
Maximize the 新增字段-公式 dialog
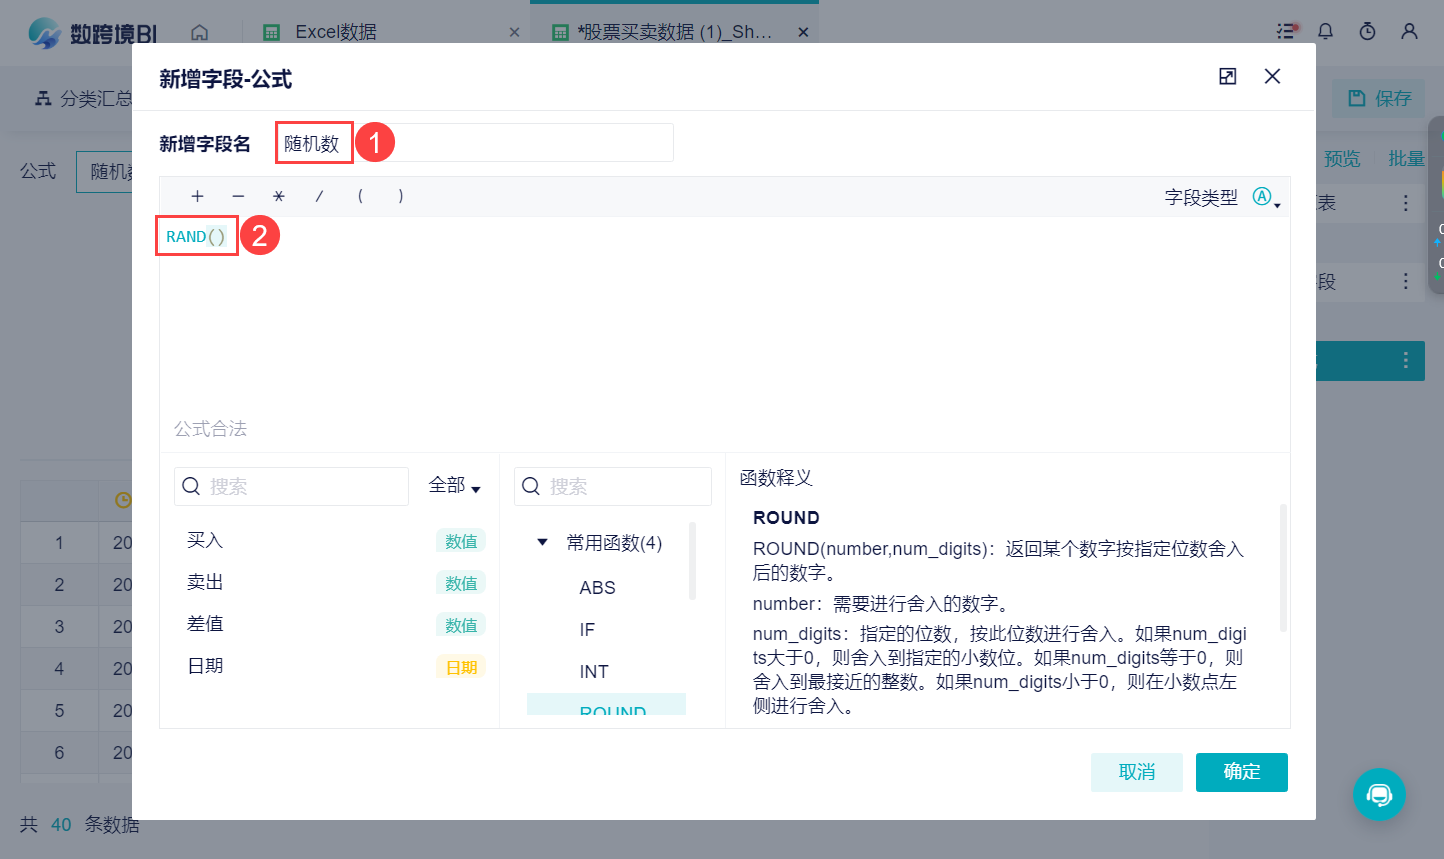(1228, 76)
